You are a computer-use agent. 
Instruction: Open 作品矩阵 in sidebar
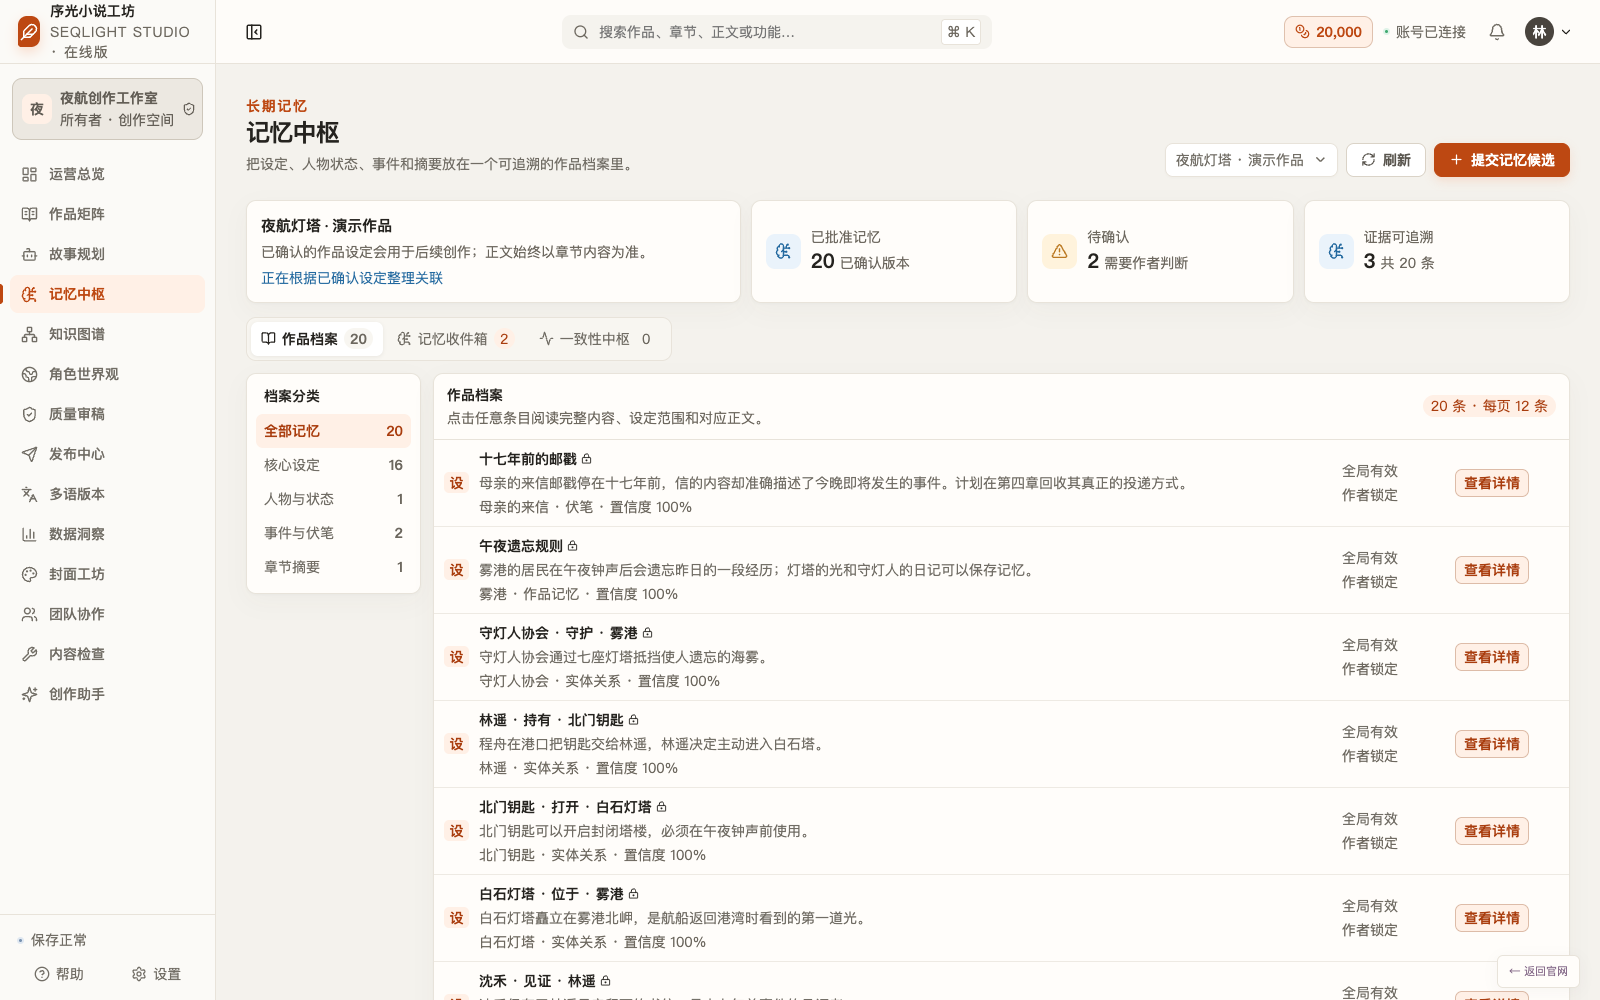107,214
